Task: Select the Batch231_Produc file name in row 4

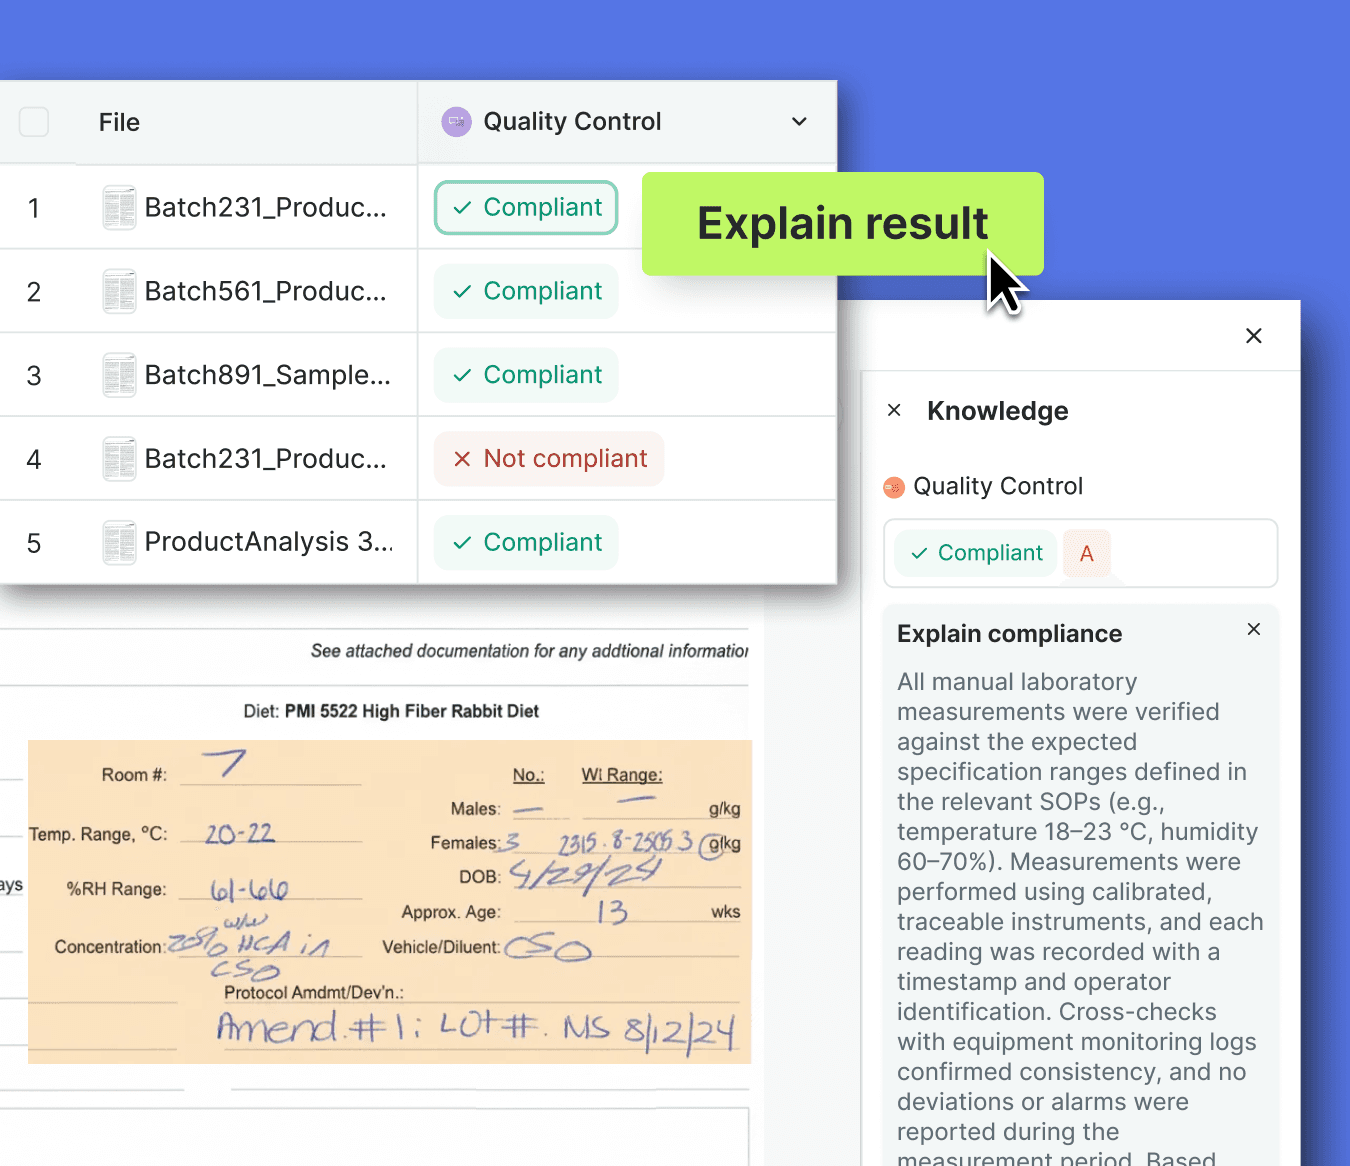Action: click(x=265, y=459)
